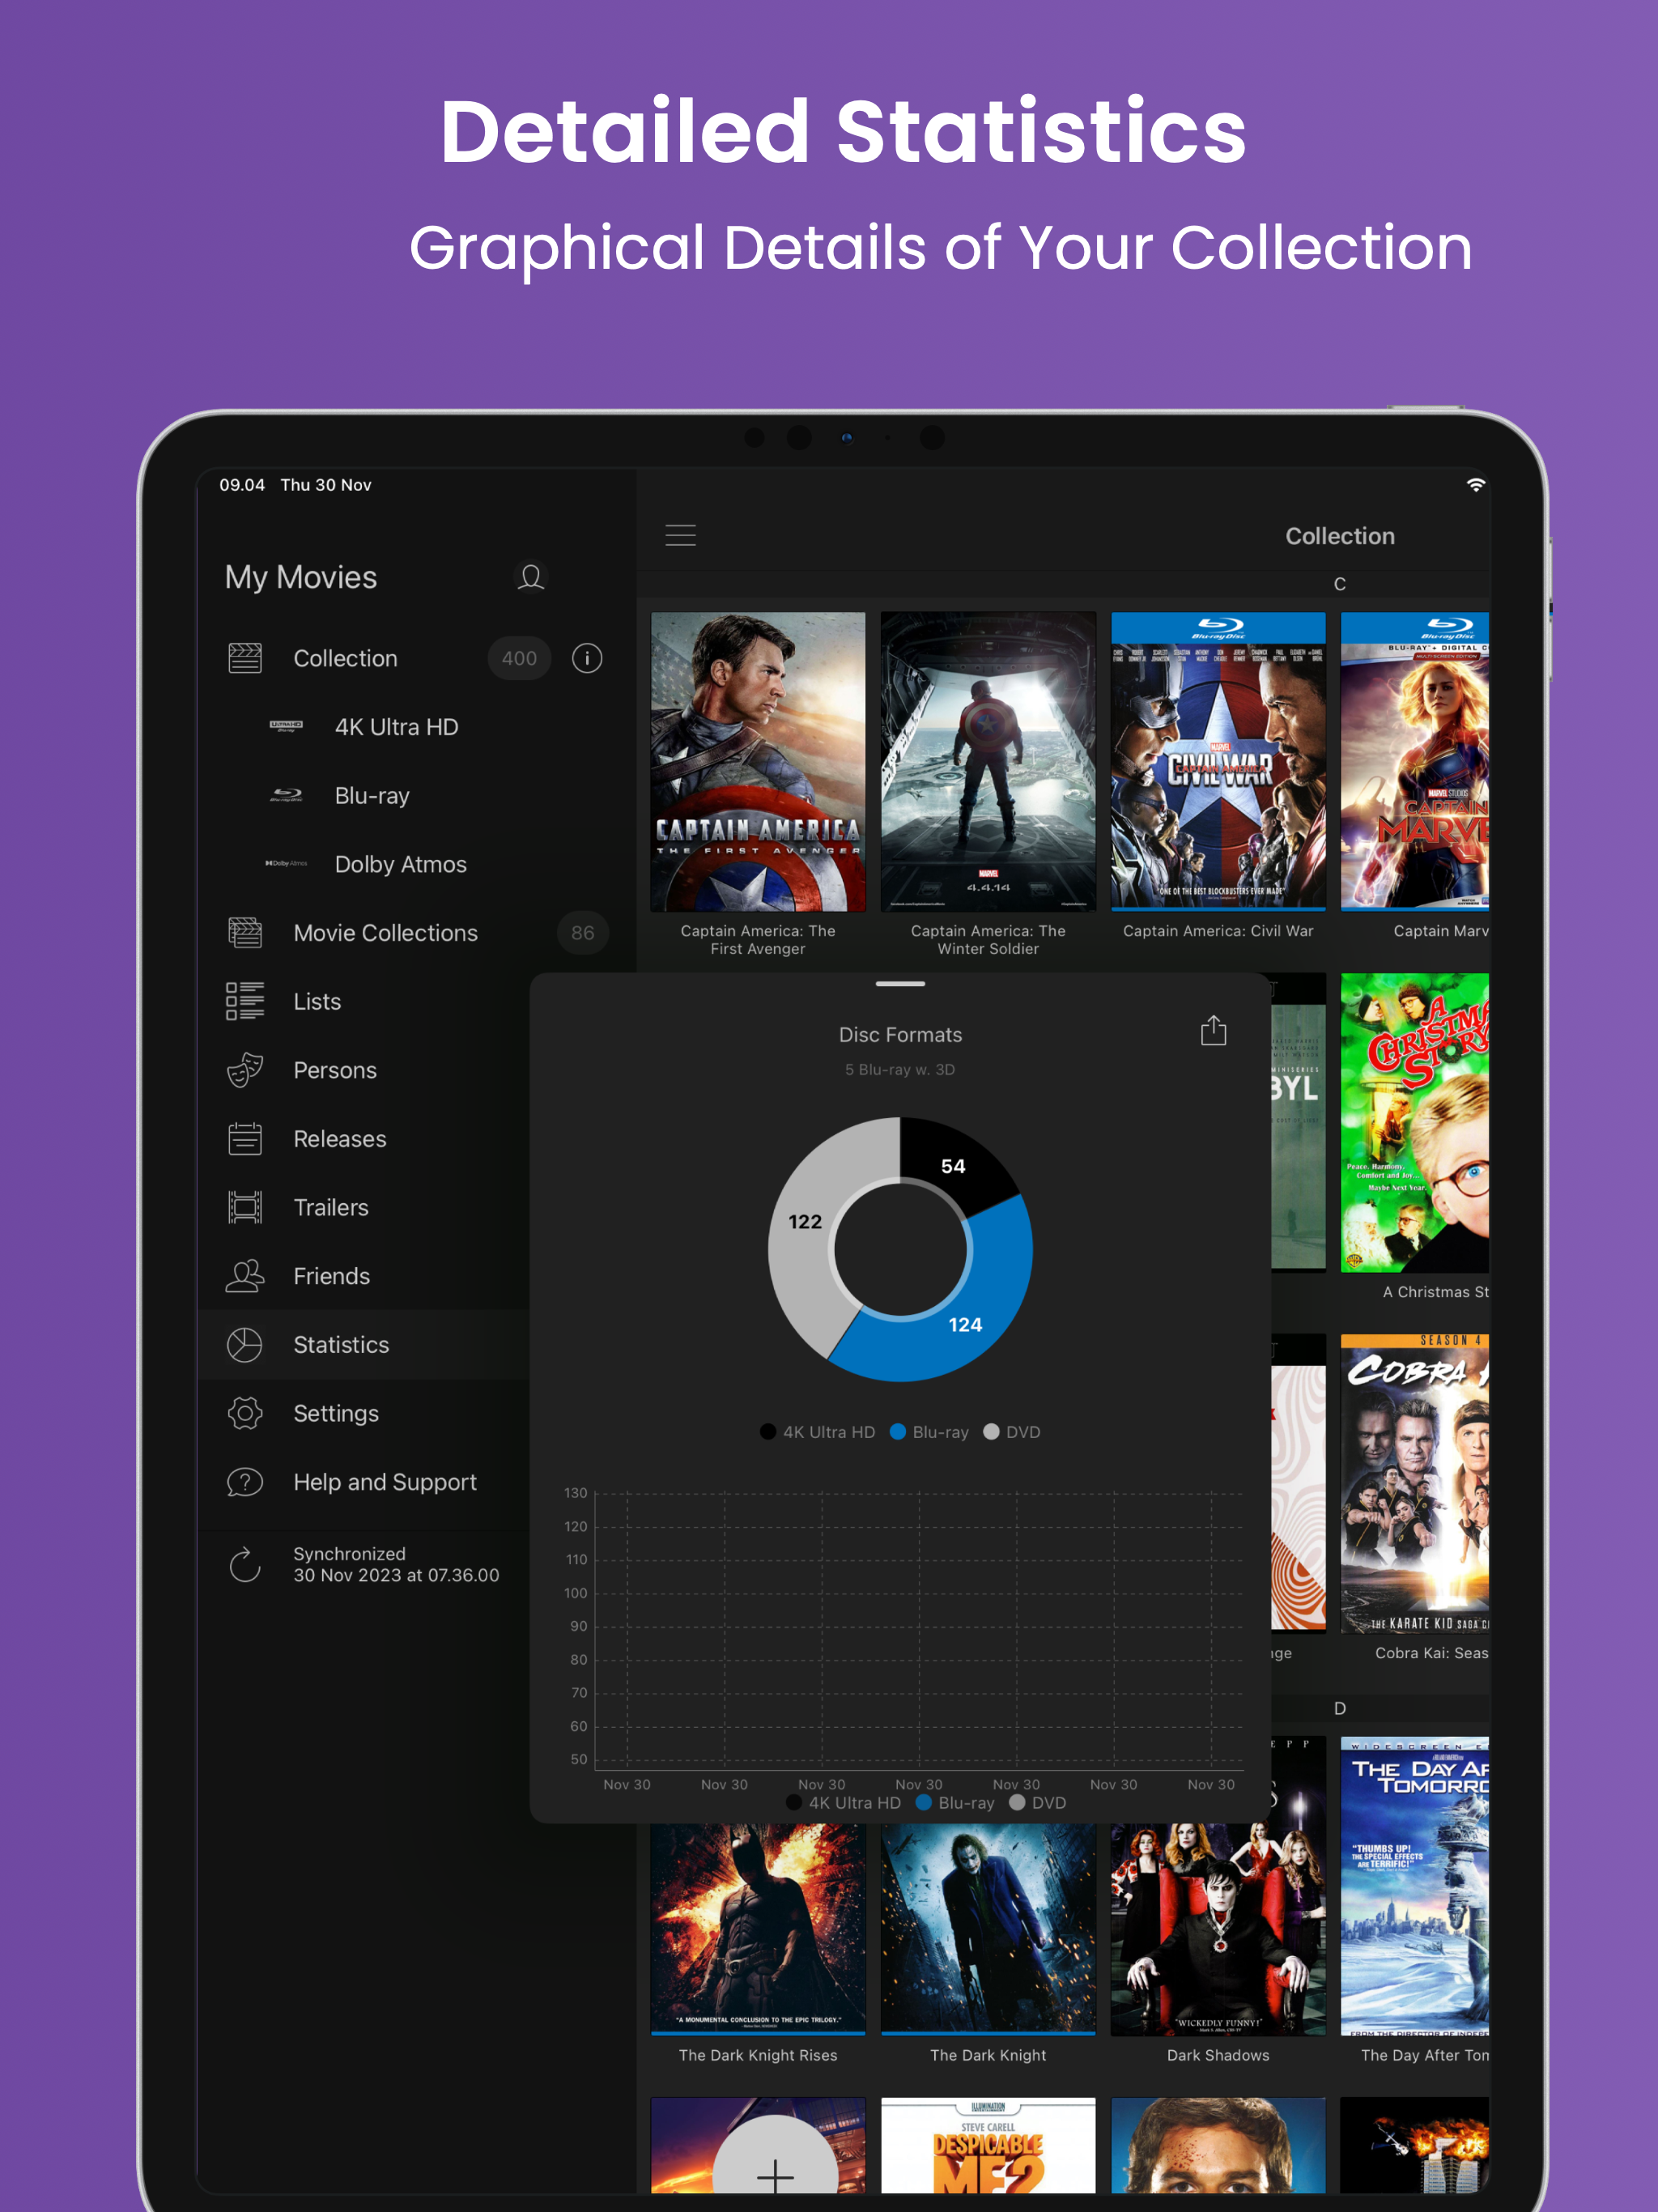
Task: Select 4K Ultra HD filter in sidebar
Action: [396, 727]
